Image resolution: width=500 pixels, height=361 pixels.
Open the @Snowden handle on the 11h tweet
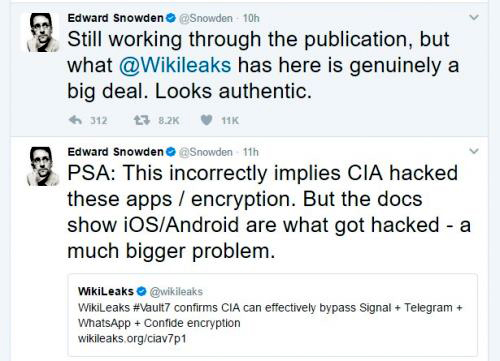(206, 152)
